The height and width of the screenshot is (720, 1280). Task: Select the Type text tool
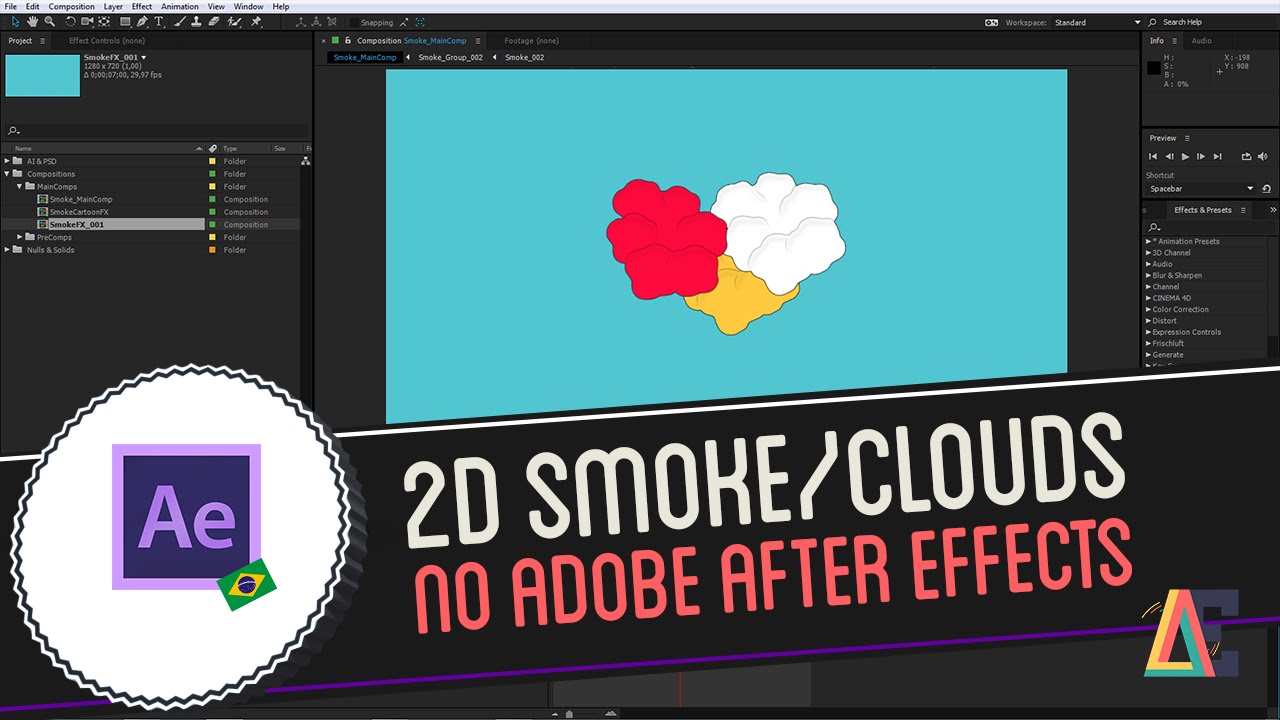158,22
